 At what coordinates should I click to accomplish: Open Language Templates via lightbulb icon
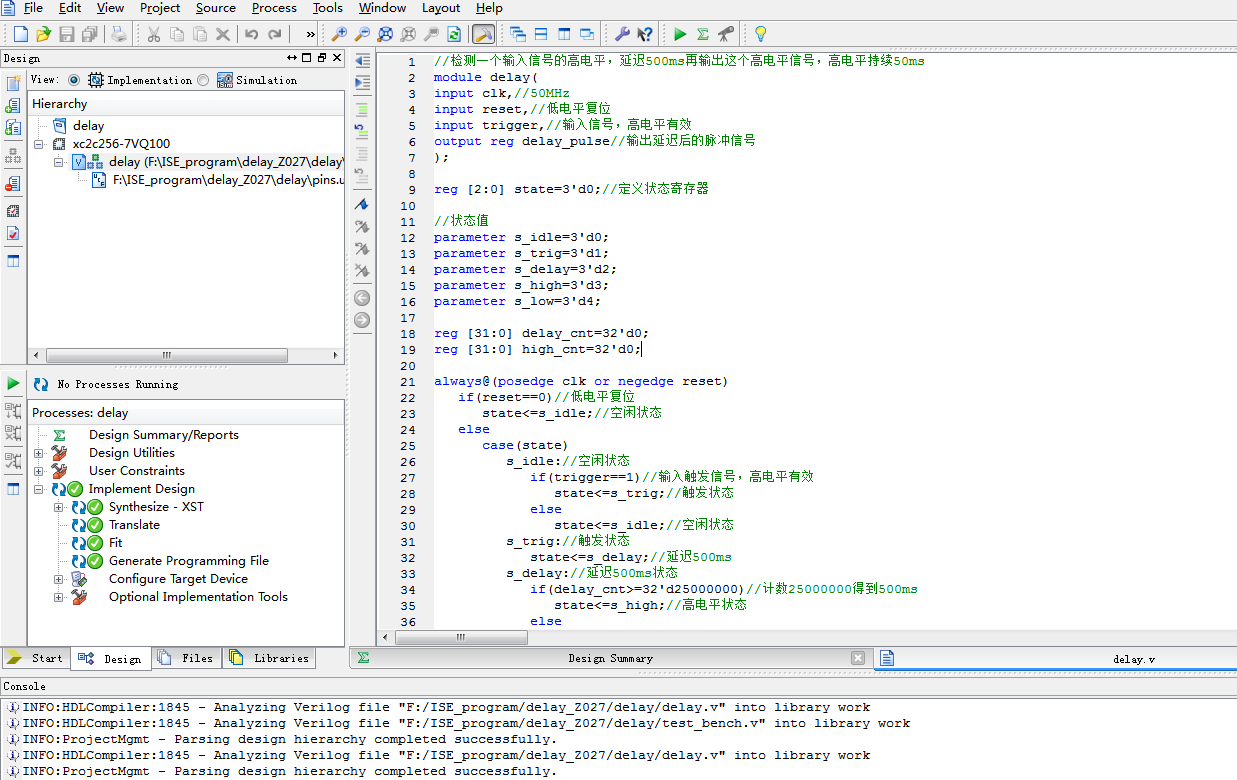click(x=759, y=33)
